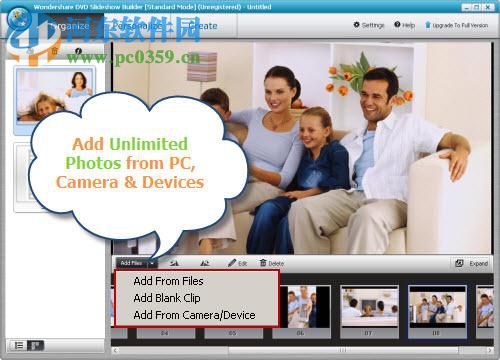Switch to the Organize tab

69,26
